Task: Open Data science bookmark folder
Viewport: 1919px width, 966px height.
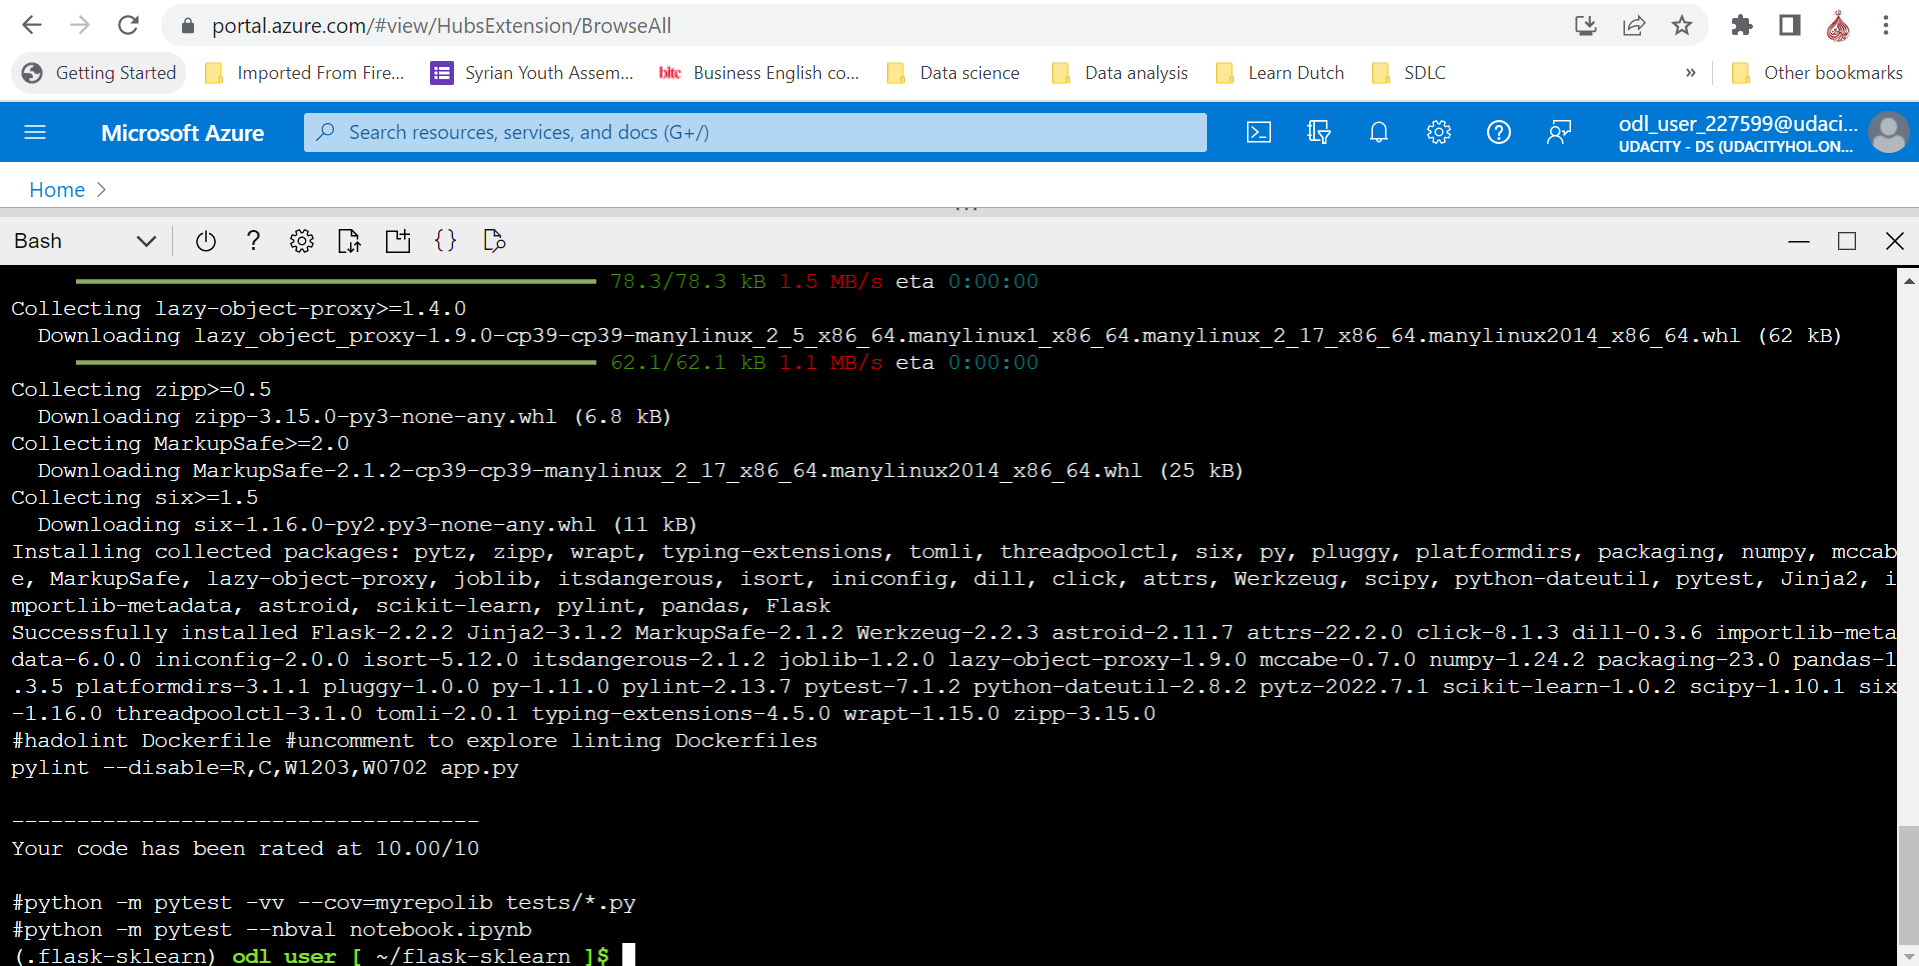Action: point(954,73)
